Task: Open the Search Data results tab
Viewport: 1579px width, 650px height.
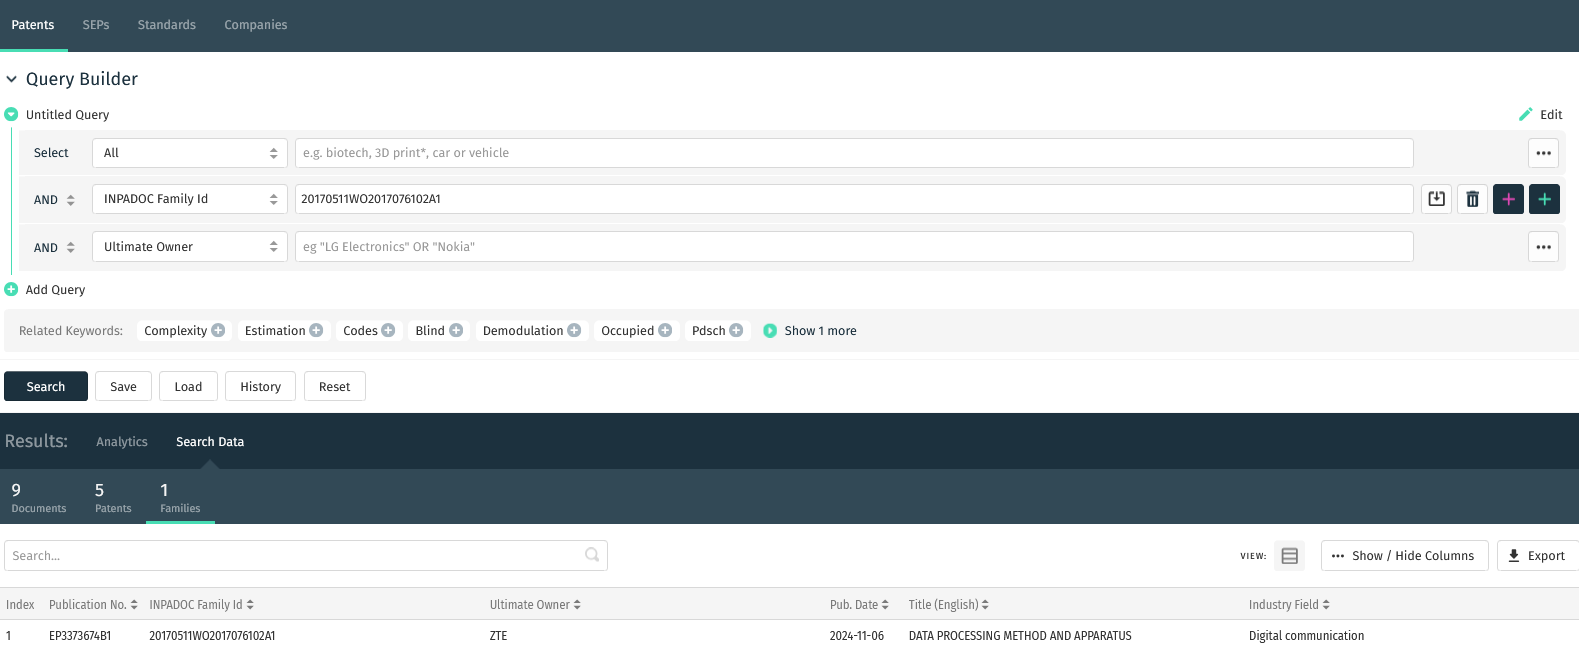Action: coord(210,442)
